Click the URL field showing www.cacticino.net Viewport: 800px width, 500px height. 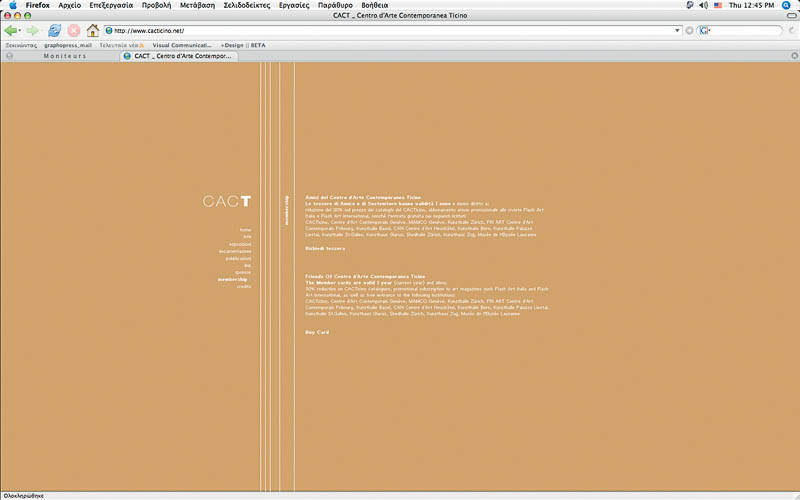coord(393,31)
